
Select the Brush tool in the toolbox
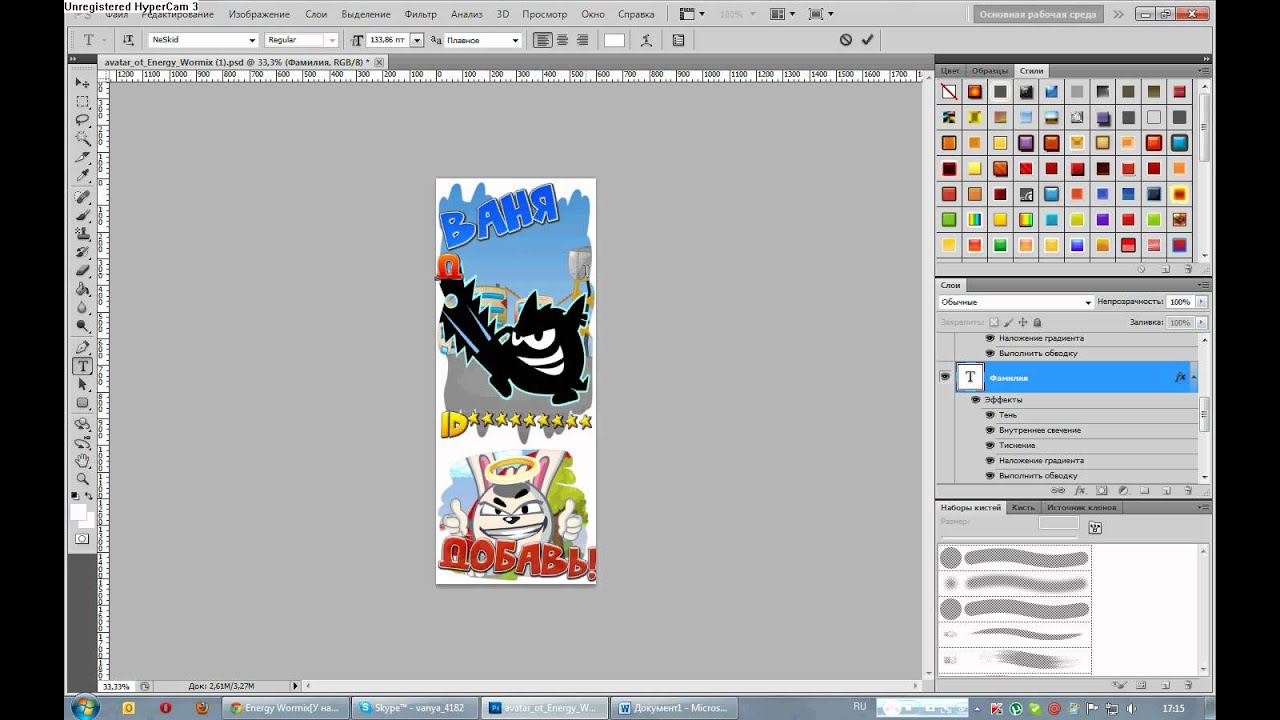tap(83, 215)
